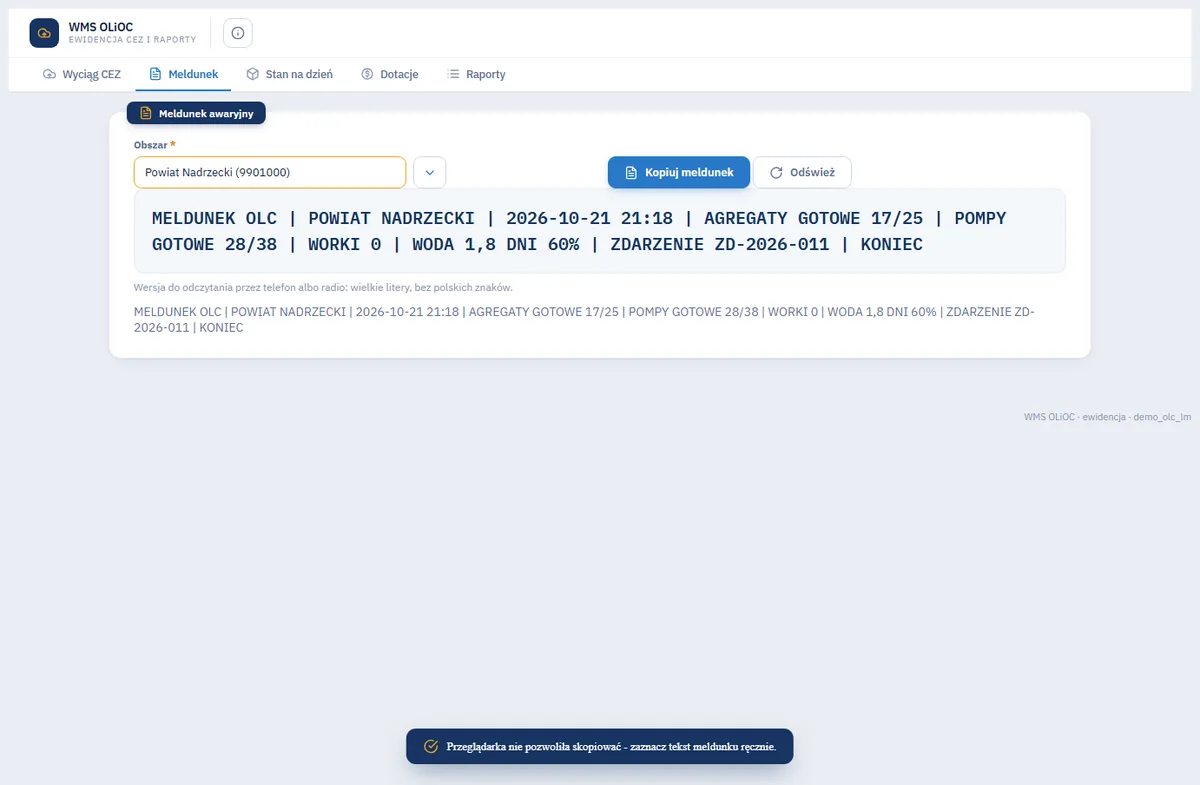Click the checkmark icon in the toast
Image resolution: width=1200 pixels, height=785 pixels.
(431, 746)
